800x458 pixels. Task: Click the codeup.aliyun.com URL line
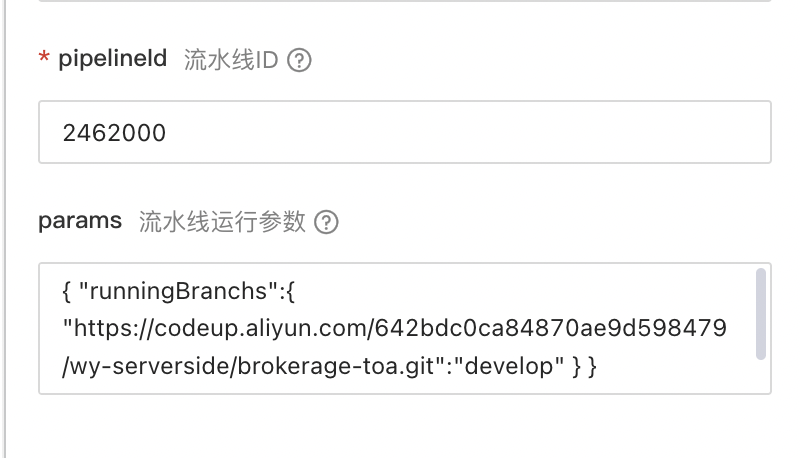click(400, 329)
